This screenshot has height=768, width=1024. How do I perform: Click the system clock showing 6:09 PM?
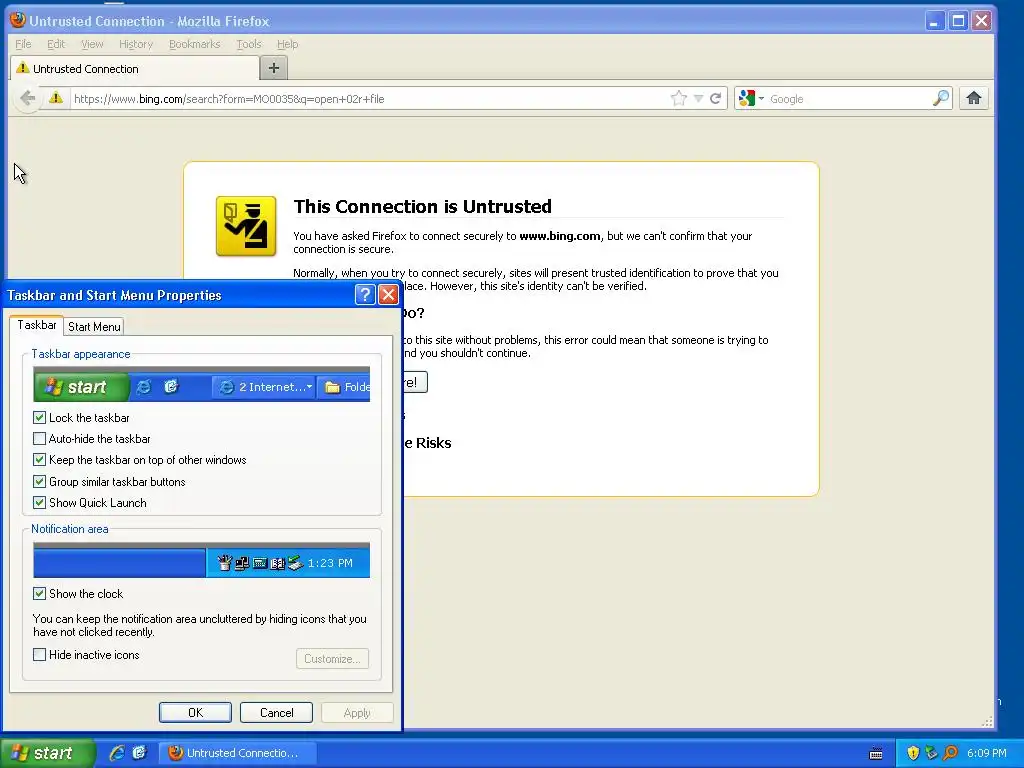click(987, 754)
